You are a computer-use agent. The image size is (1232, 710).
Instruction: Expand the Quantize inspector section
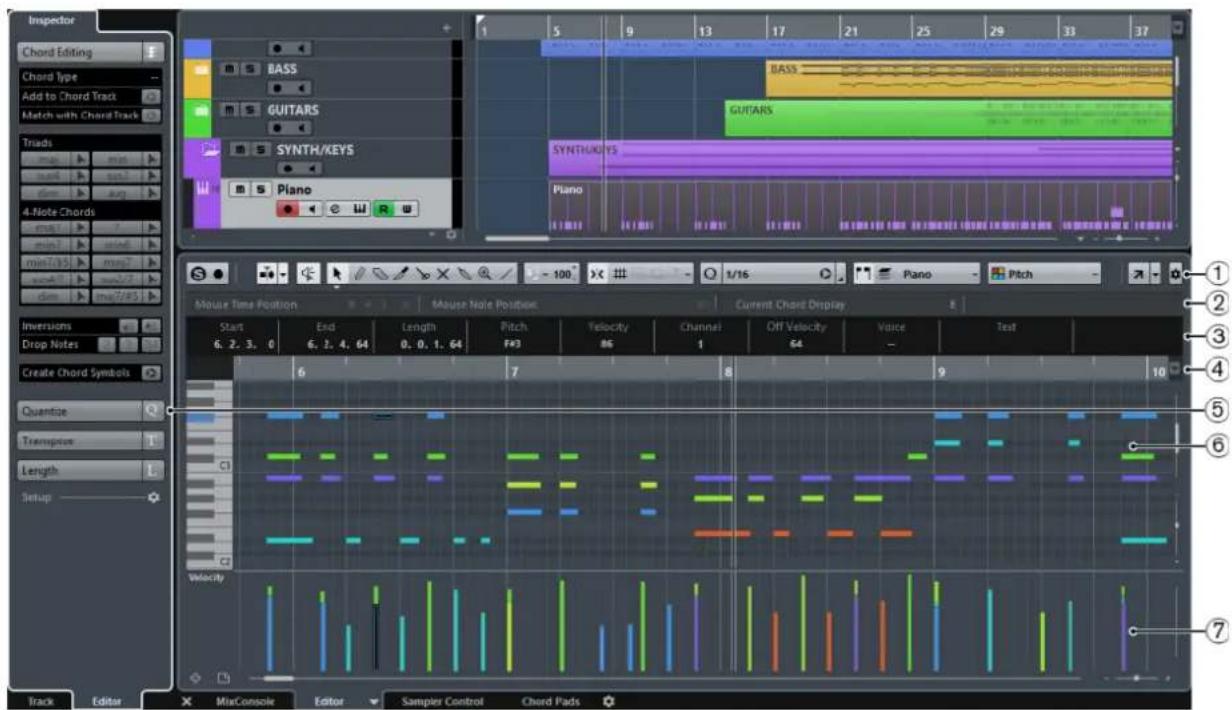90,411
